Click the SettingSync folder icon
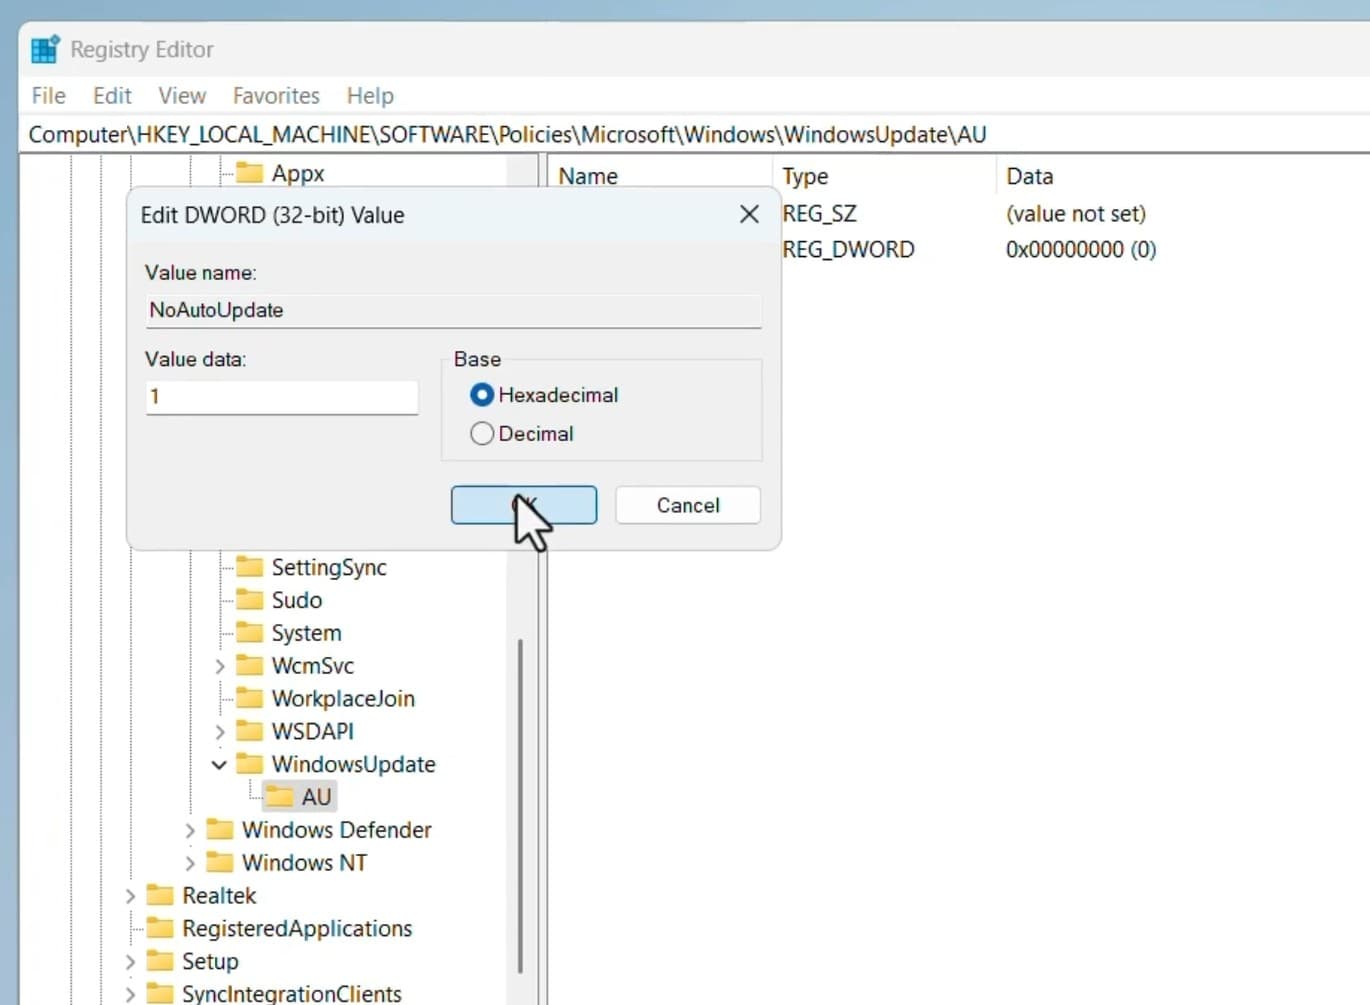 click(x=249, y=568)
